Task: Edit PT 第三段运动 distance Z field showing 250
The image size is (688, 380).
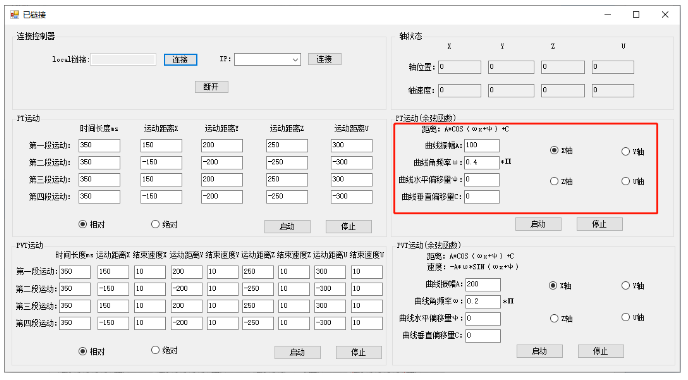Action: [x=287, y=179]
